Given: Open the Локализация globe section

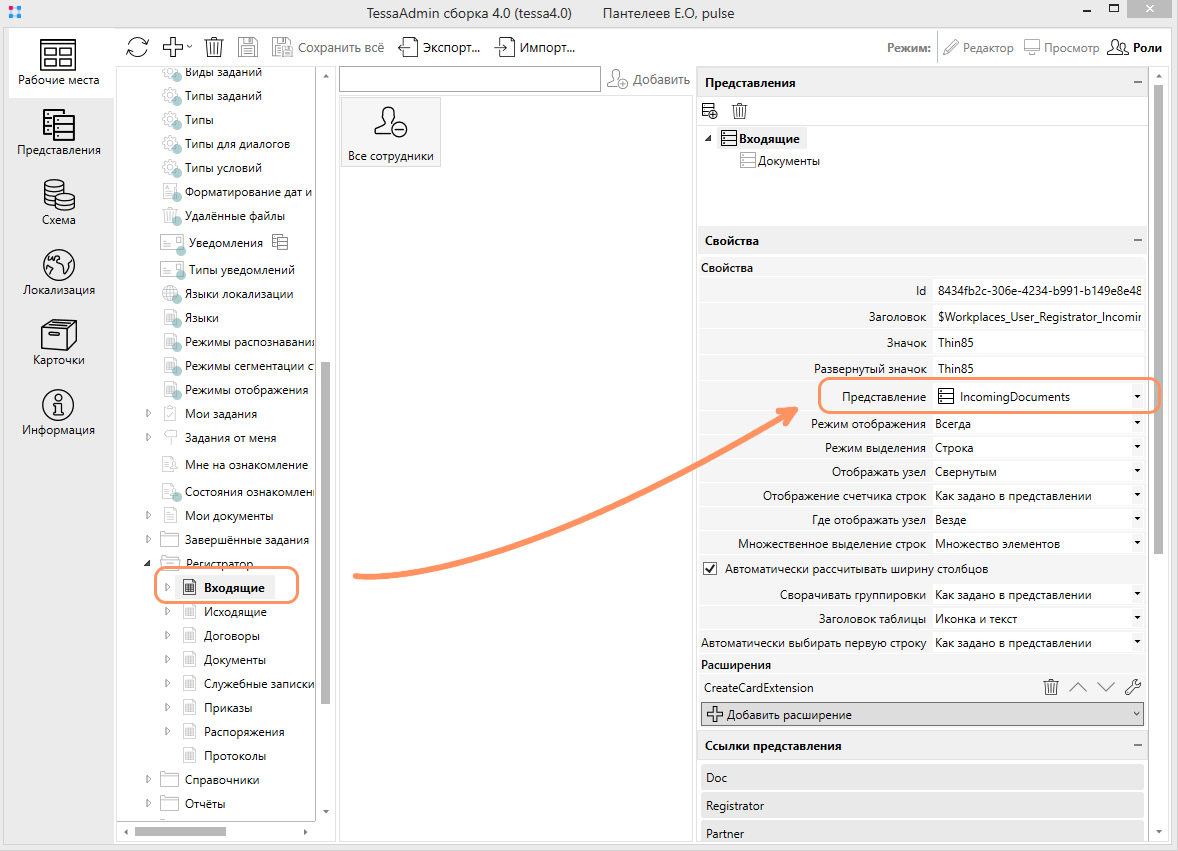Looking at the screenshot, I should (58, 271).
